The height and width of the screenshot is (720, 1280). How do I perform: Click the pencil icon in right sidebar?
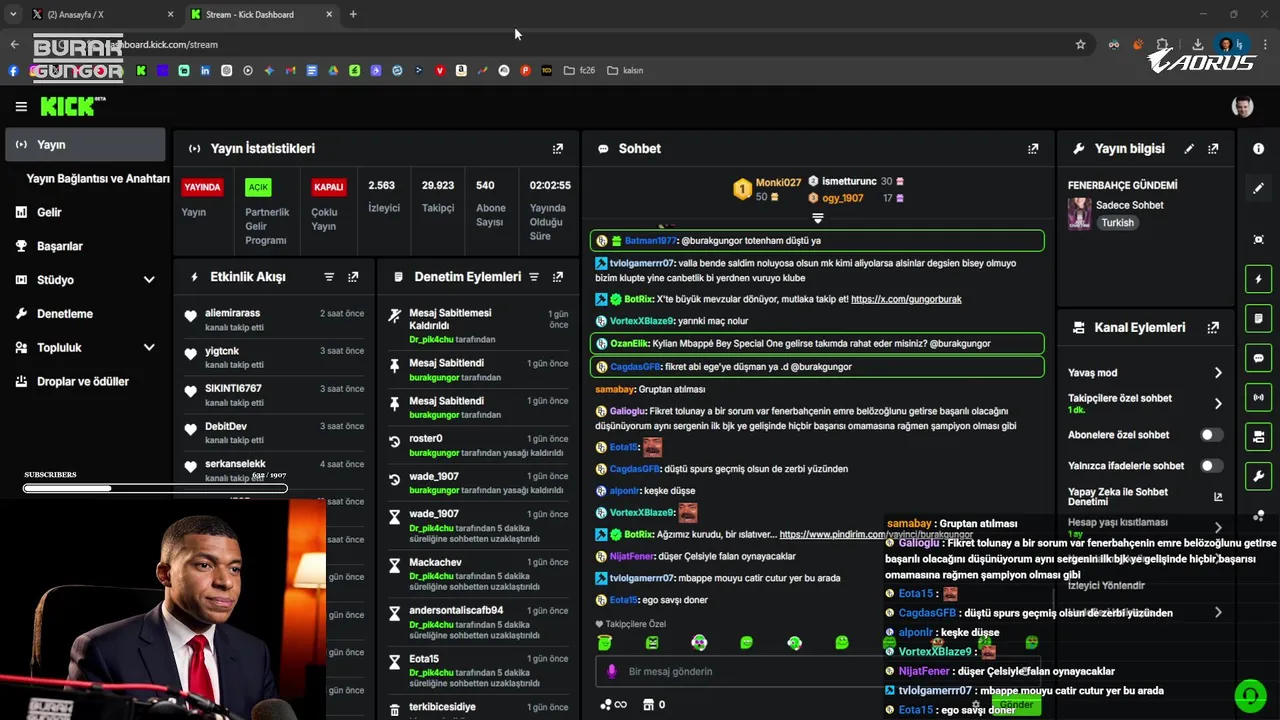coord(1258,188)
